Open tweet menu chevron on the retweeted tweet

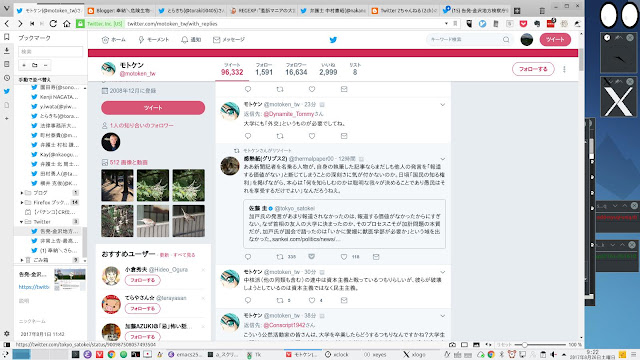[x=442, y=159]
